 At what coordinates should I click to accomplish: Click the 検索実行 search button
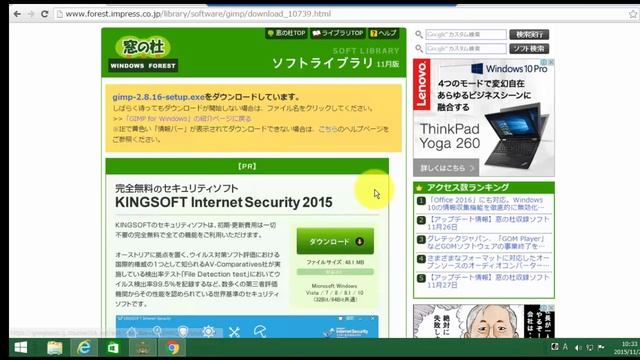tap(529, 35)
